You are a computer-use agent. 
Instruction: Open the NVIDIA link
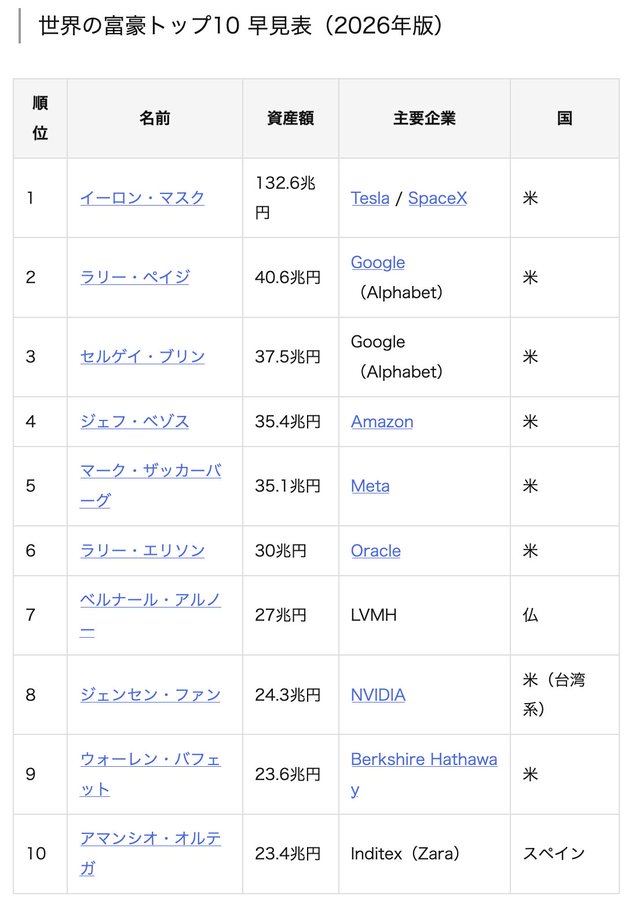tap(378, 695)
